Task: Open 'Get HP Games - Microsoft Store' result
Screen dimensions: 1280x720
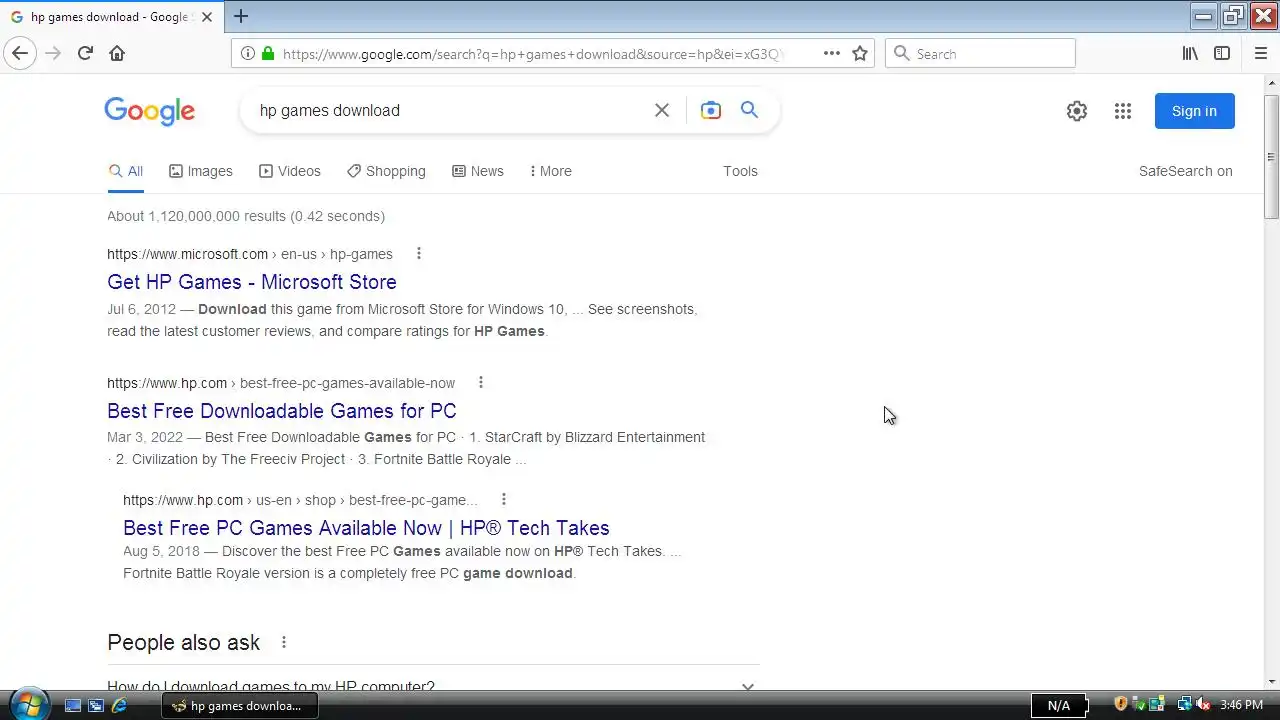Action: coord(252,282)
